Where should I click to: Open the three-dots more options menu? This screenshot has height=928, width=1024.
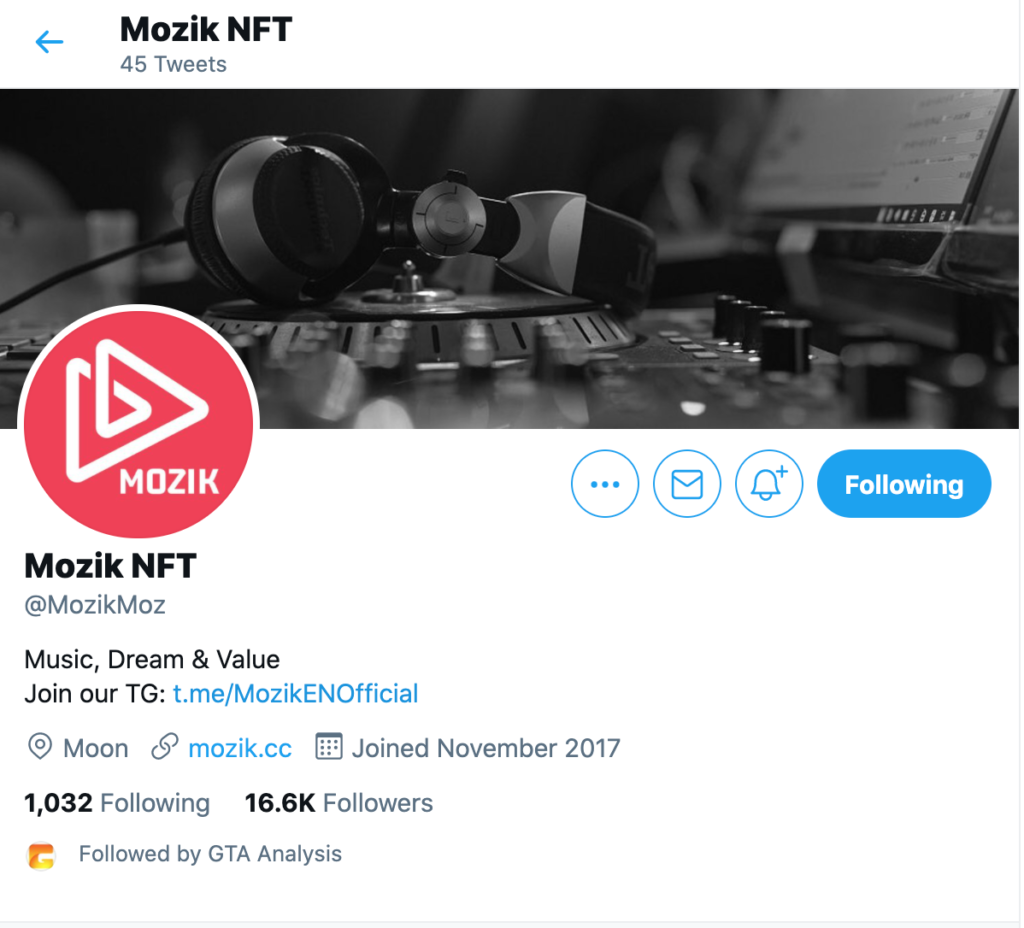[605, 484]
